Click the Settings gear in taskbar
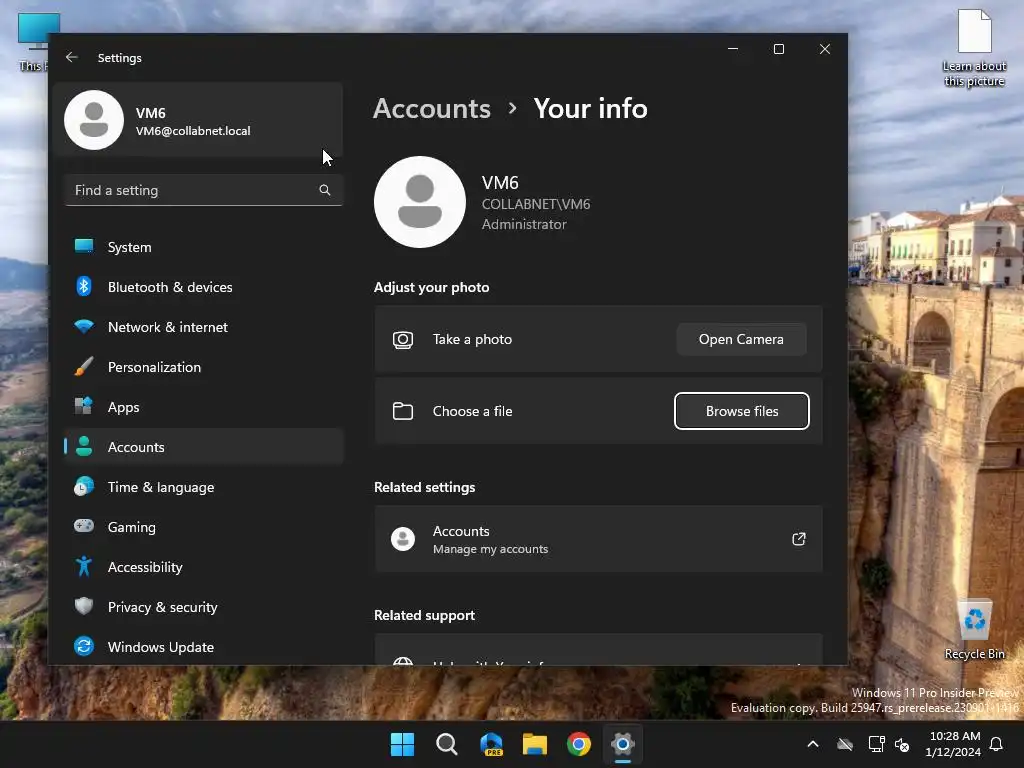The height and width of the screenshot is (768, 1024). pyautogui.click(x=622, y=744)
